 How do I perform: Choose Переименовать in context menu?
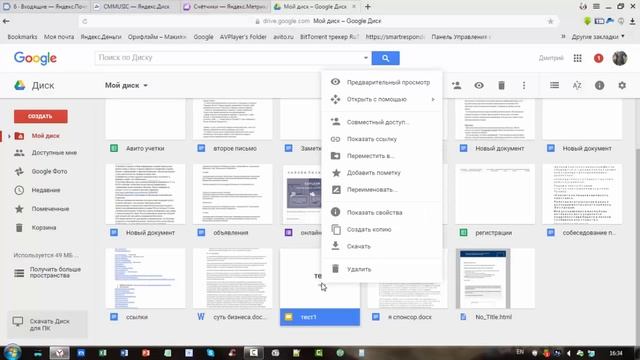pyautogui.click(x=382, y=190)
